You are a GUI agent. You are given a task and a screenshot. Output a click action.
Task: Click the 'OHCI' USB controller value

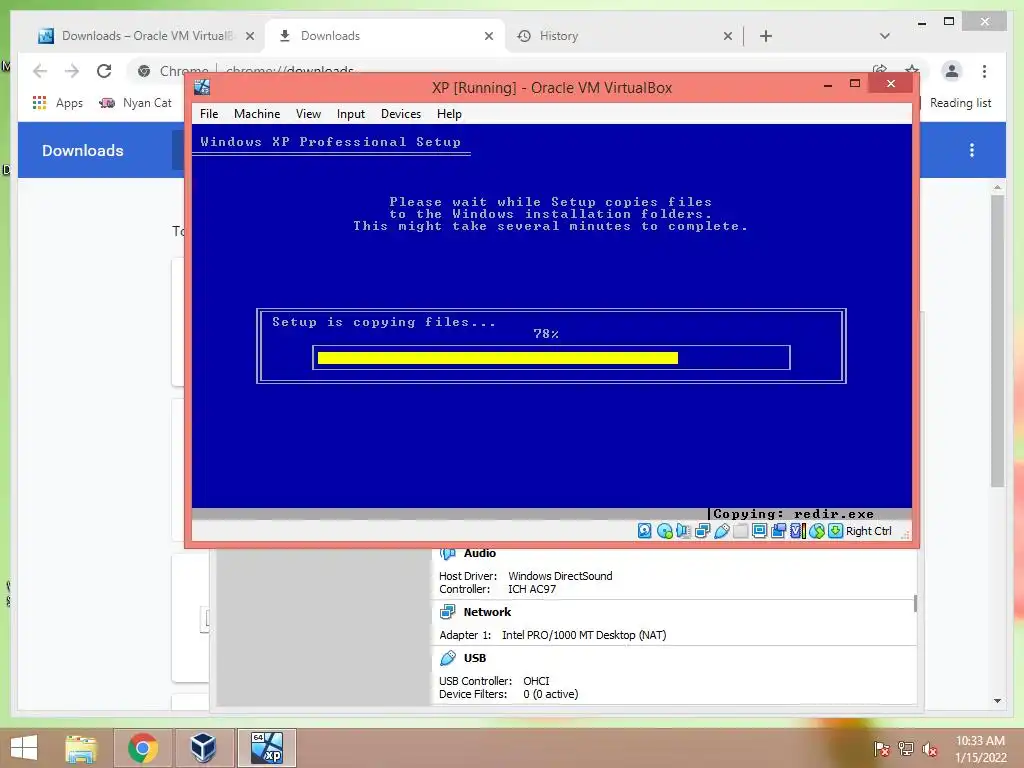coord(536,681)
